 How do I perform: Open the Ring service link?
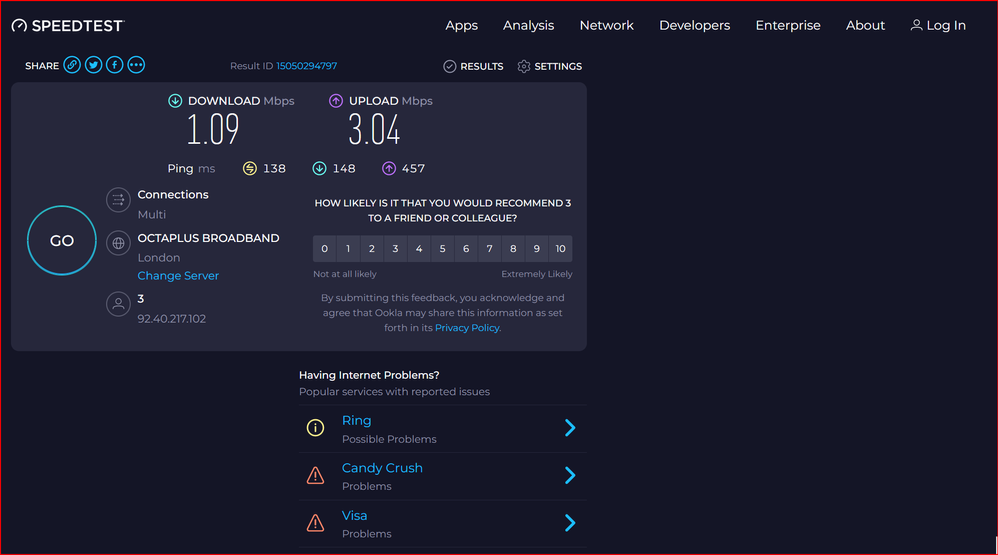[x=356, y=421]
